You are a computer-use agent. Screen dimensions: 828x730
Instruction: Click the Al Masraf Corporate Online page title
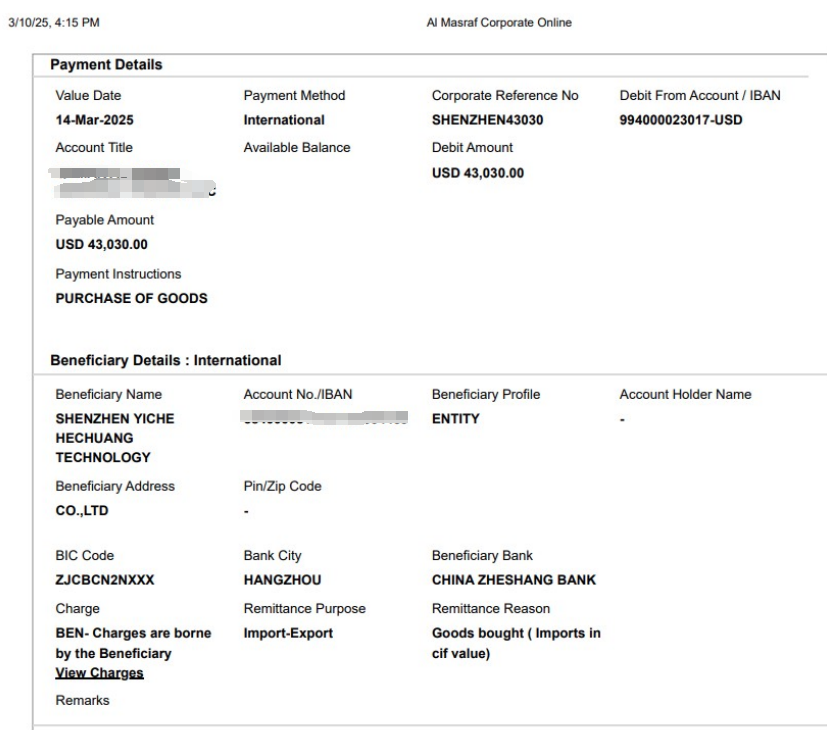click(499, 23)
